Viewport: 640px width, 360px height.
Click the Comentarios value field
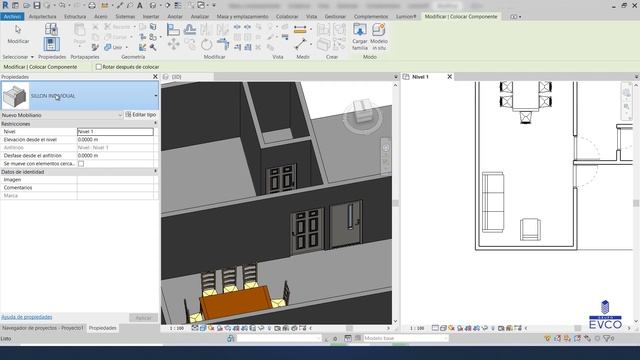coord(116,188)
